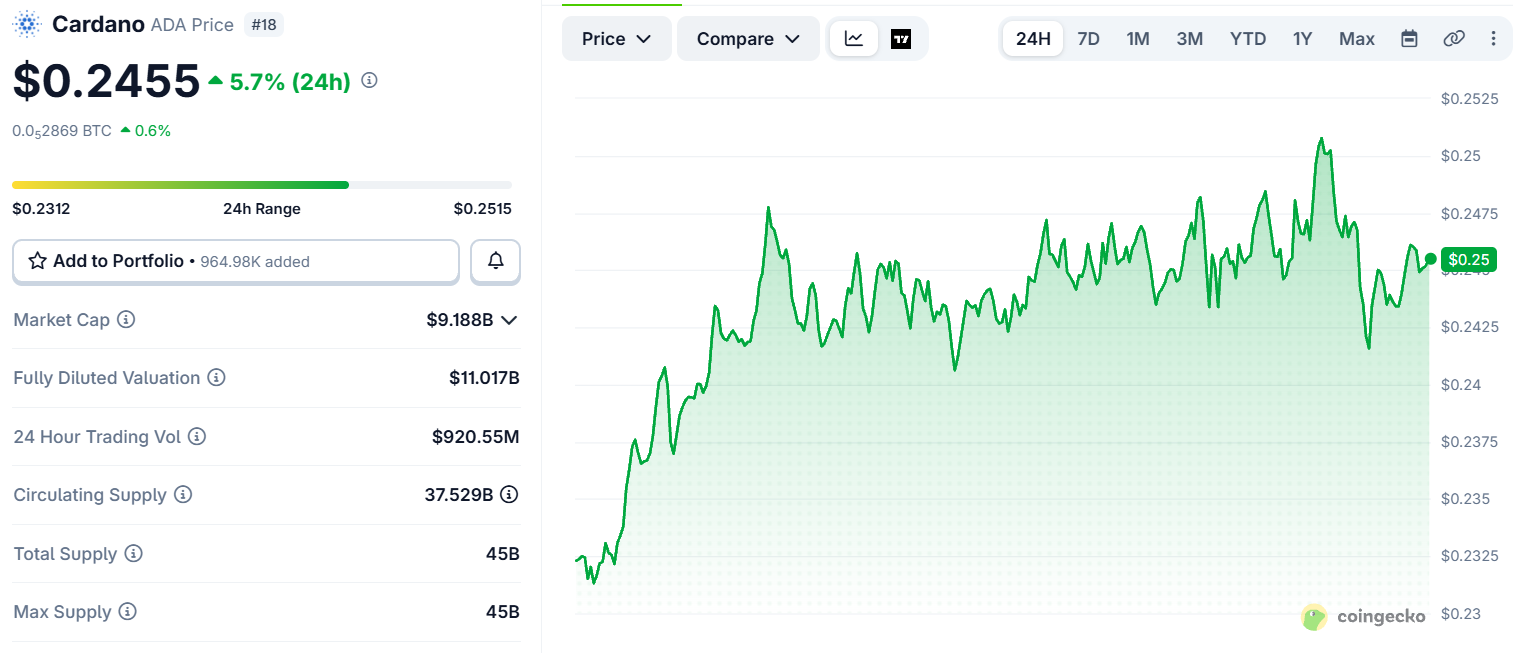
Task: Click the 2869 BTC price text
Action: point(62,130)
